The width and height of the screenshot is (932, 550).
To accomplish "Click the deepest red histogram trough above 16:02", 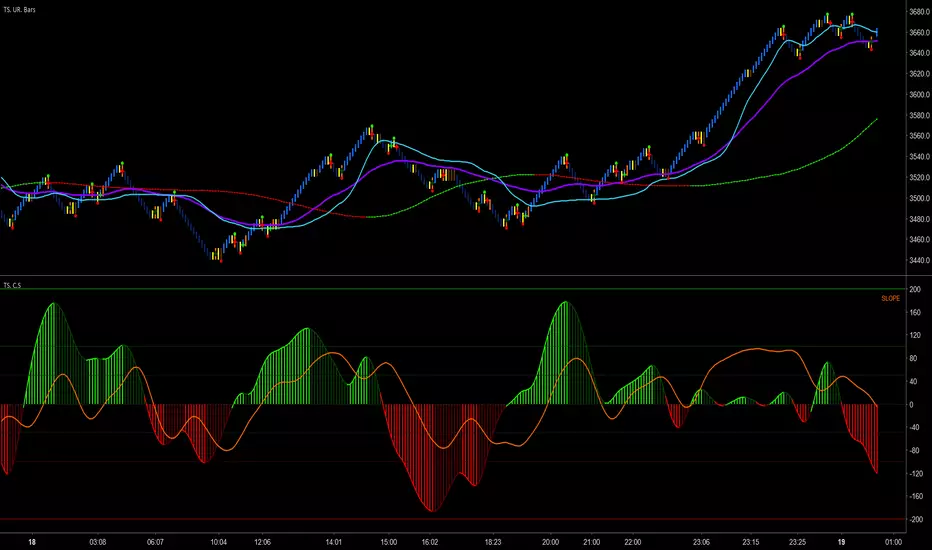I will [x=432, y=511].
